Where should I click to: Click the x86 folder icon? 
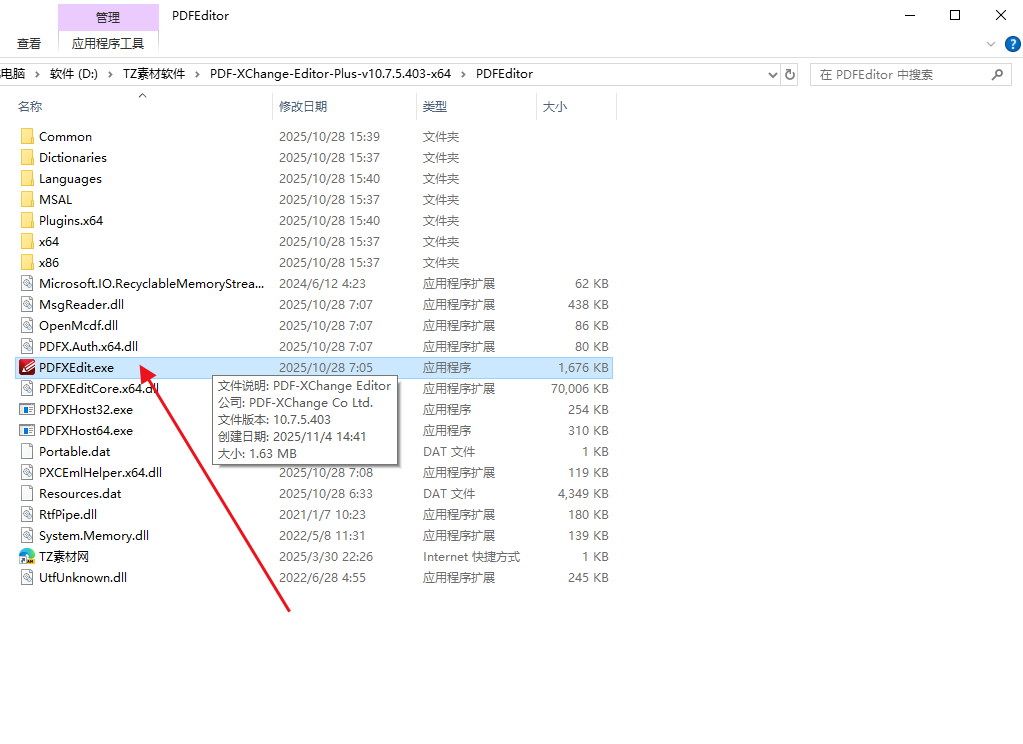pyautogui.click(x=27, y=262)
